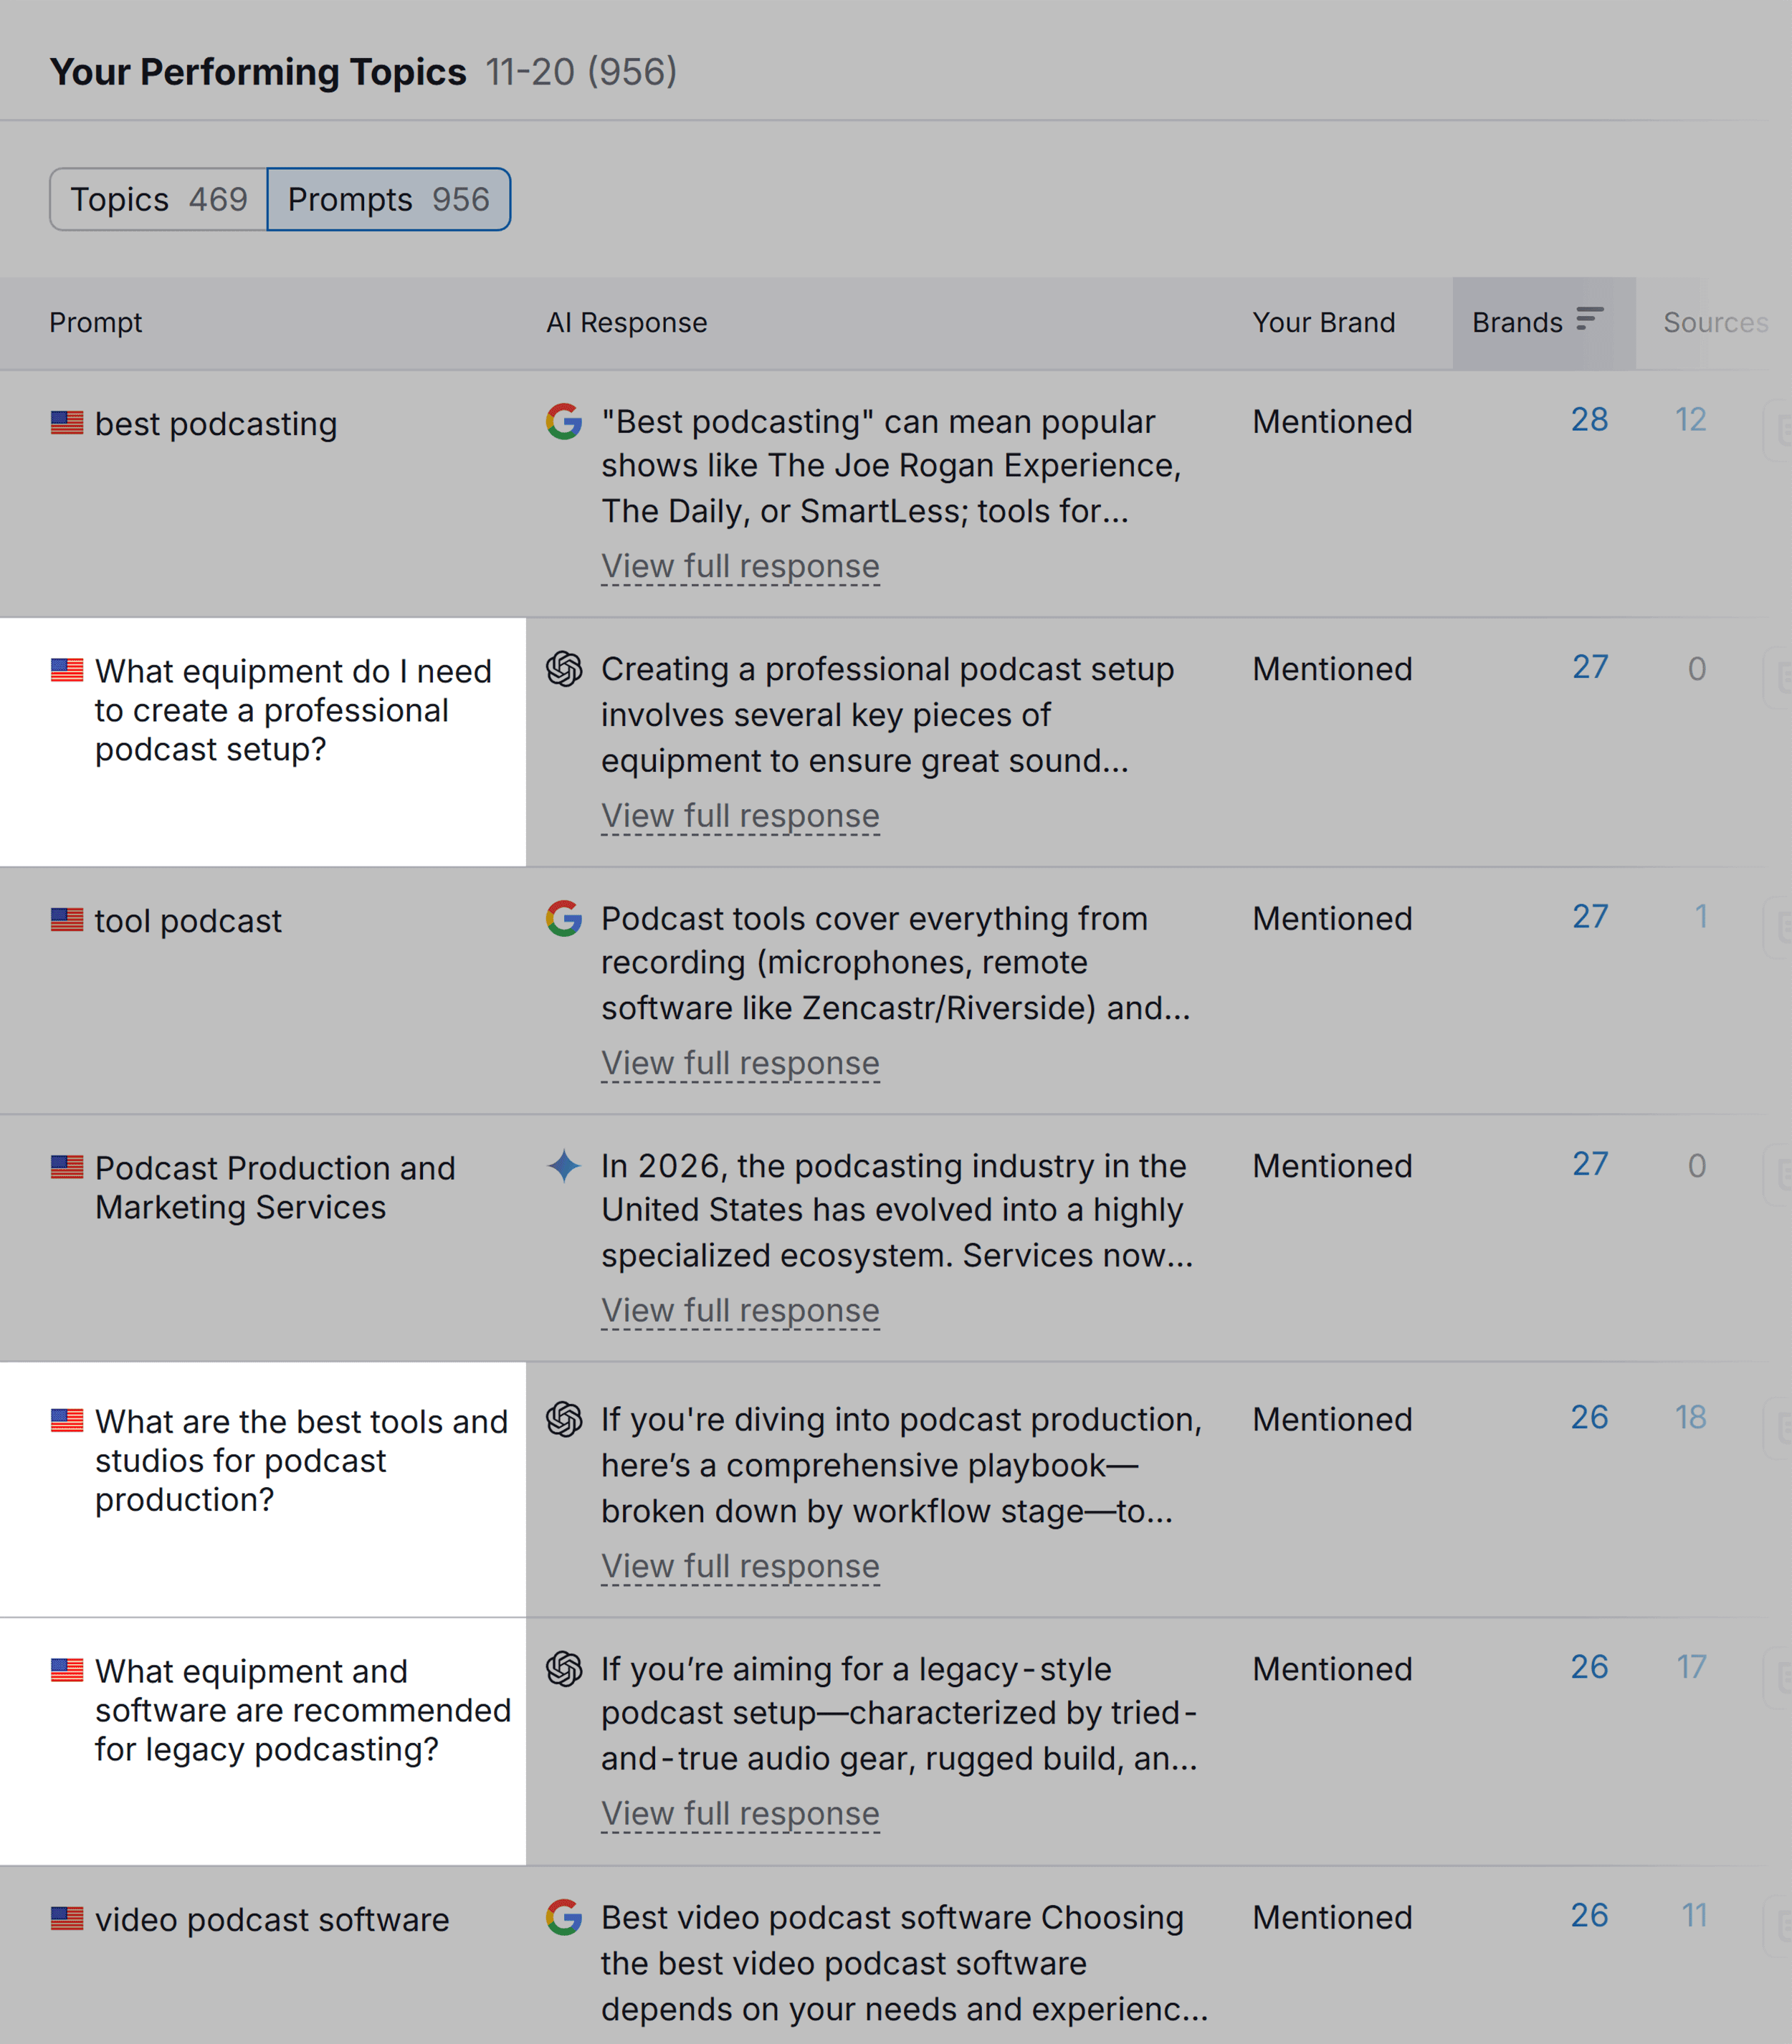The width and height of the screenshot is (1792, 2044).
Task: View full response for best podcasting
Action: 740,566
